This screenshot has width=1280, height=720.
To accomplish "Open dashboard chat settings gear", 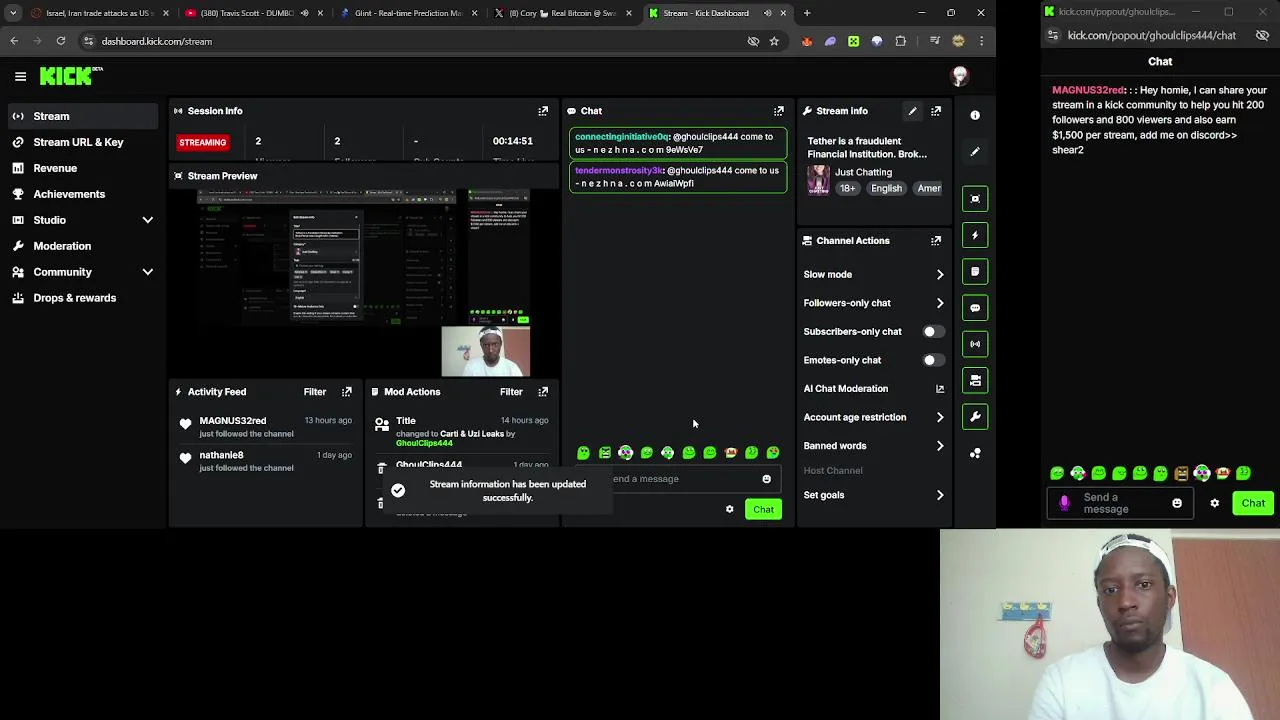I will (729, 510).
